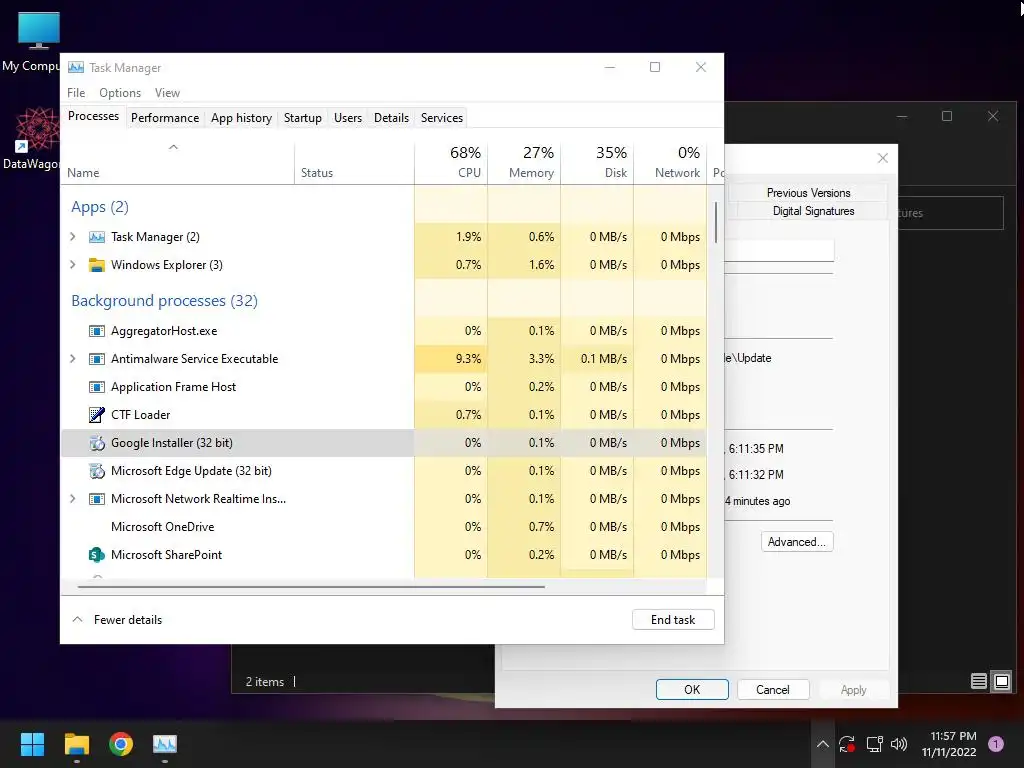Click the Microsoft Edge Update icon

pos(97,471)
